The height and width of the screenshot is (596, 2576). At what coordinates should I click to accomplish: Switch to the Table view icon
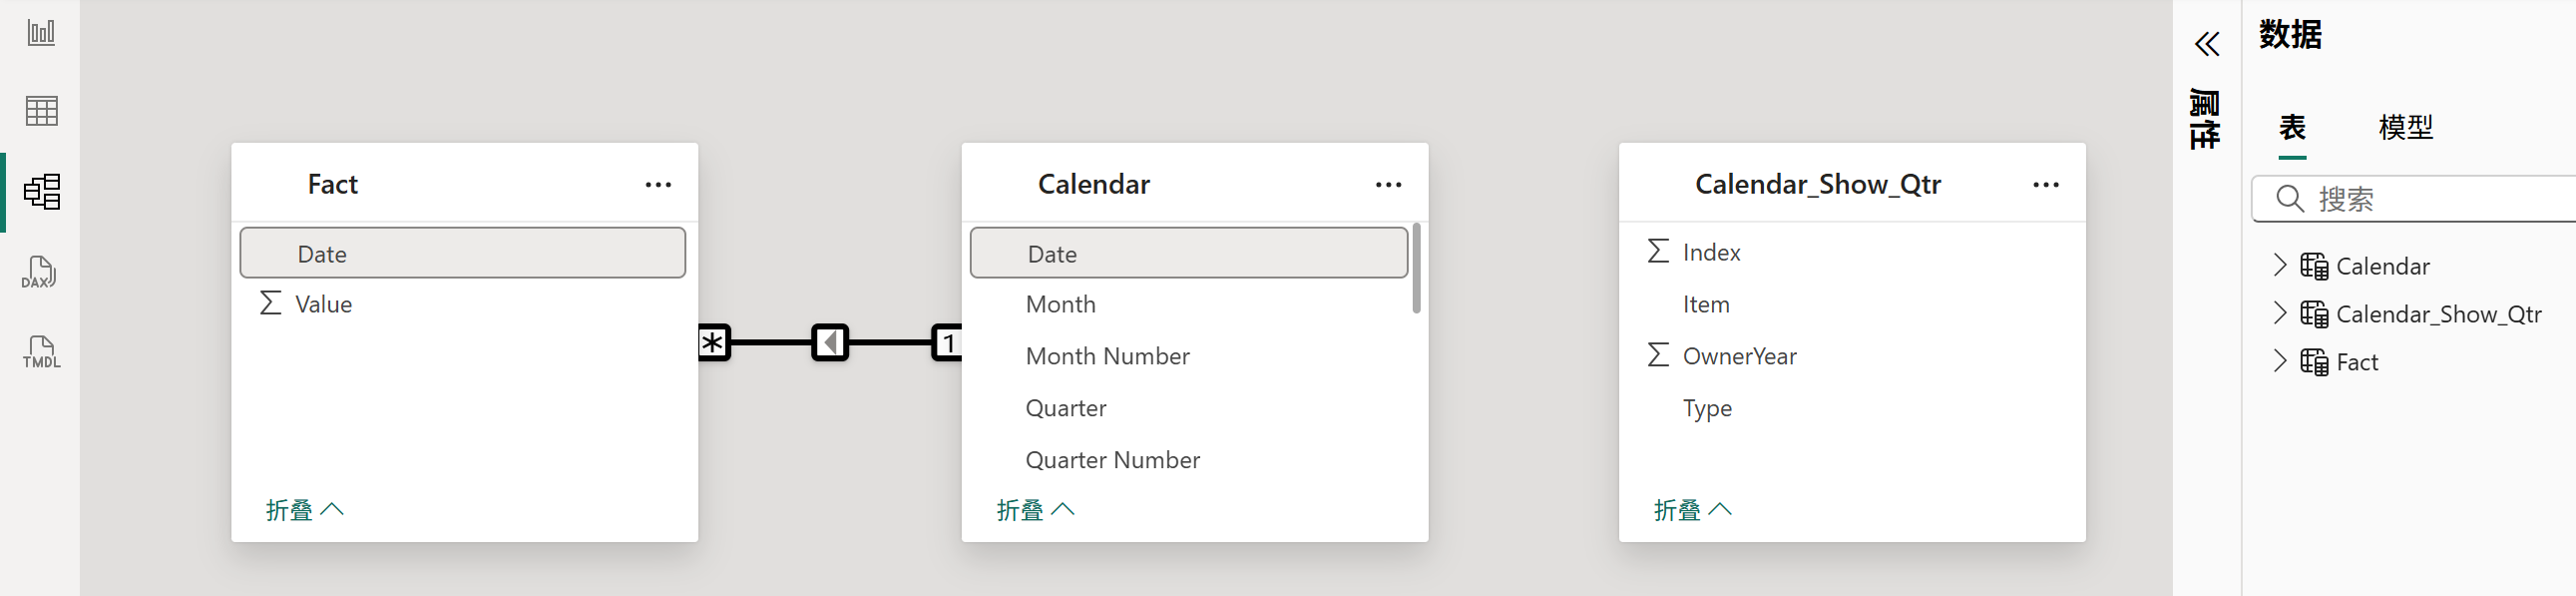coord(41,111)
